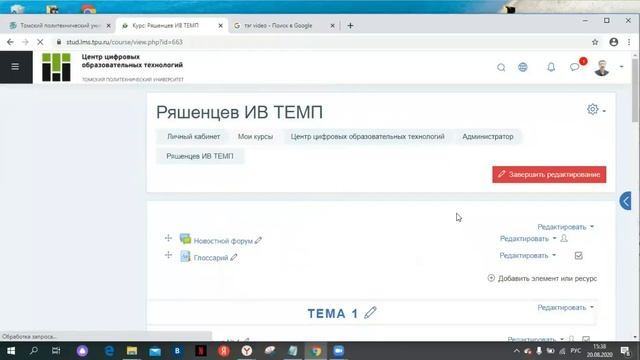Expand the blue side drawer arrow
The height and width of the screenshot is (360, 640).
pos(626,201)
